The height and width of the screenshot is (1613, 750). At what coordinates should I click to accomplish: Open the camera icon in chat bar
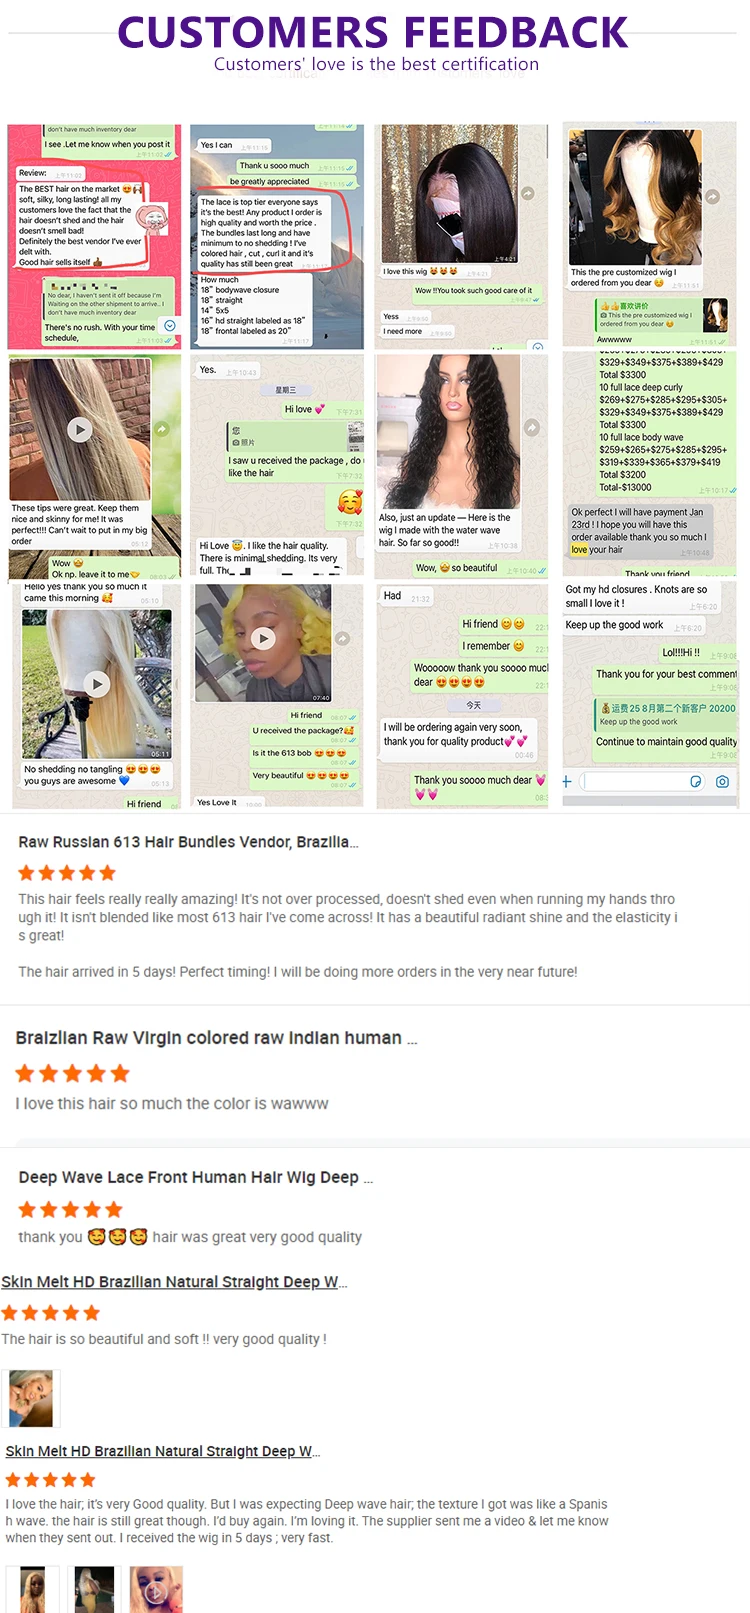722,782
